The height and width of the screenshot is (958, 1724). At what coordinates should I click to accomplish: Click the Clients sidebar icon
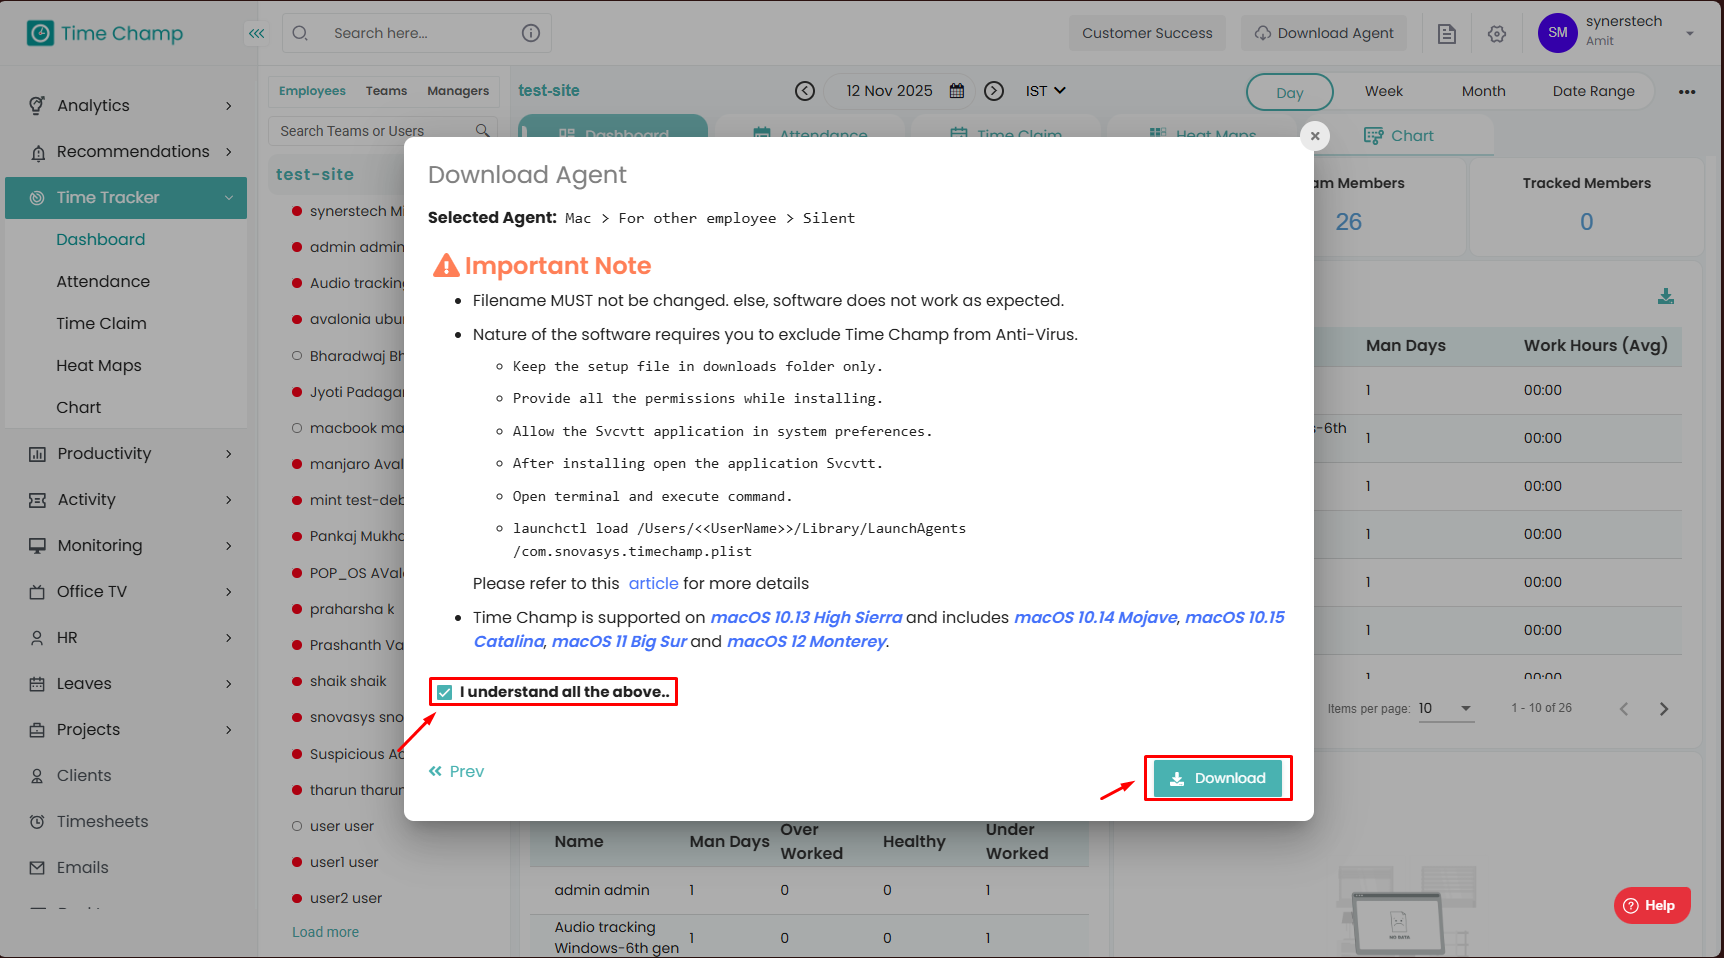pos(37,776)
